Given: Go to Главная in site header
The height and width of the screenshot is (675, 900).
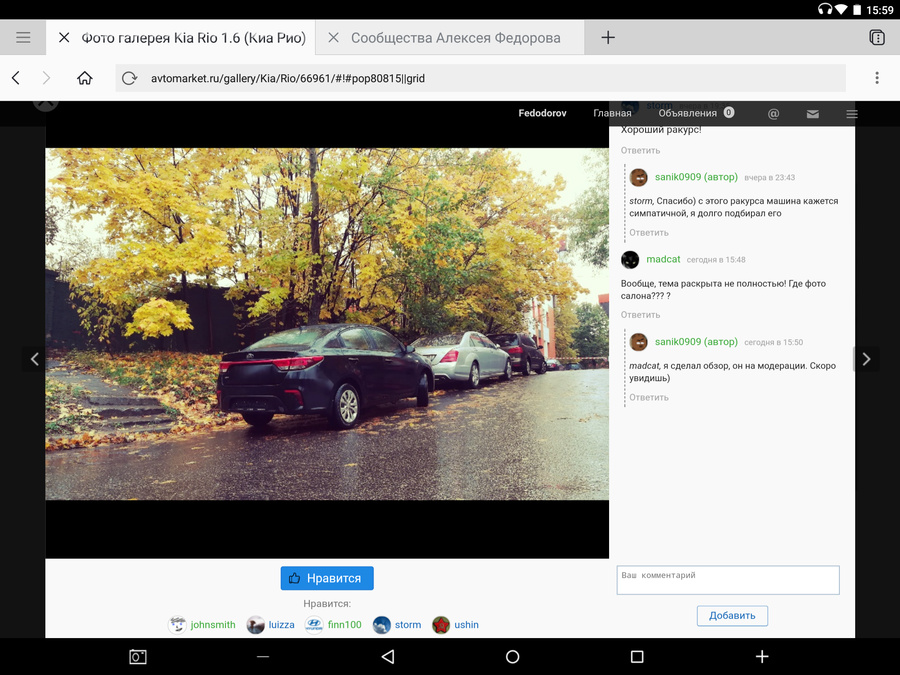Looking at the screenshot, I should (x=612, y=113).
